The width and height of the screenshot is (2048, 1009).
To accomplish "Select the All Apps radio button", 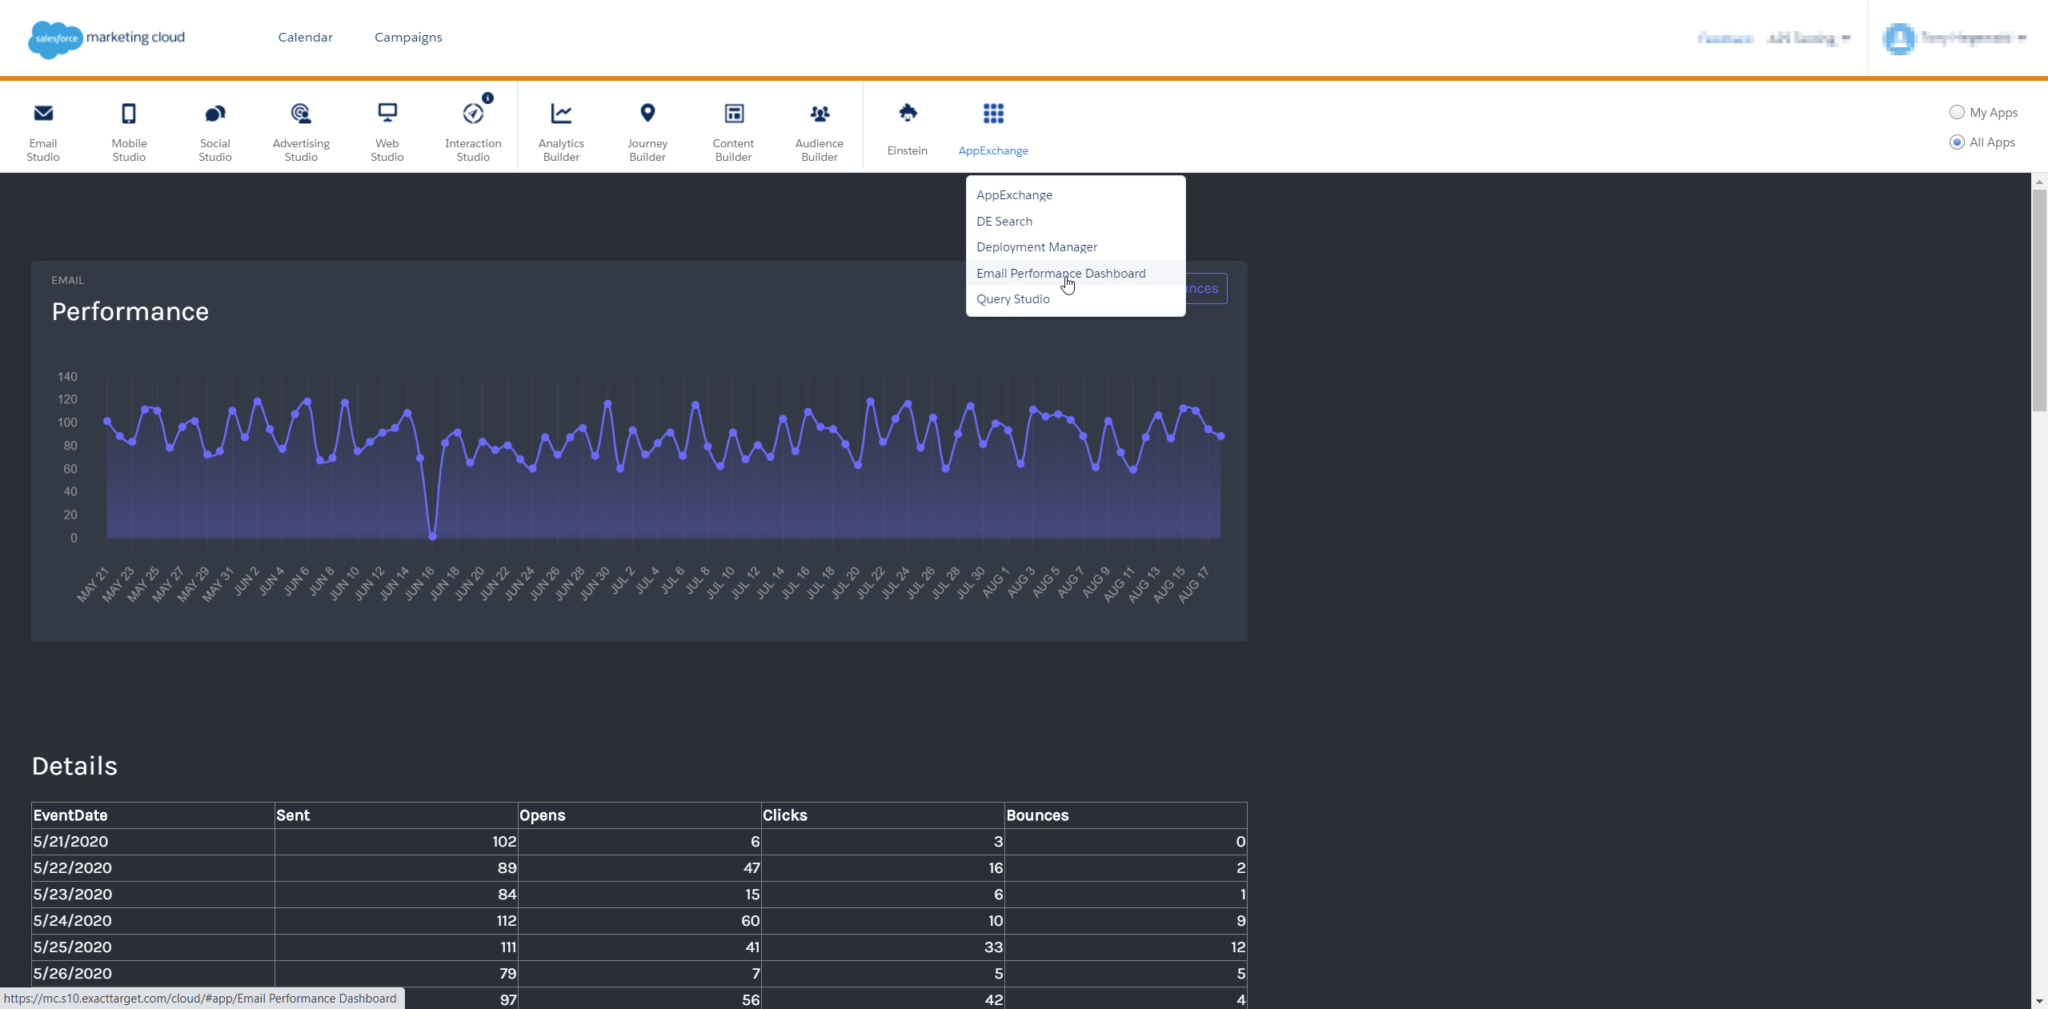I will [1957, 142].
